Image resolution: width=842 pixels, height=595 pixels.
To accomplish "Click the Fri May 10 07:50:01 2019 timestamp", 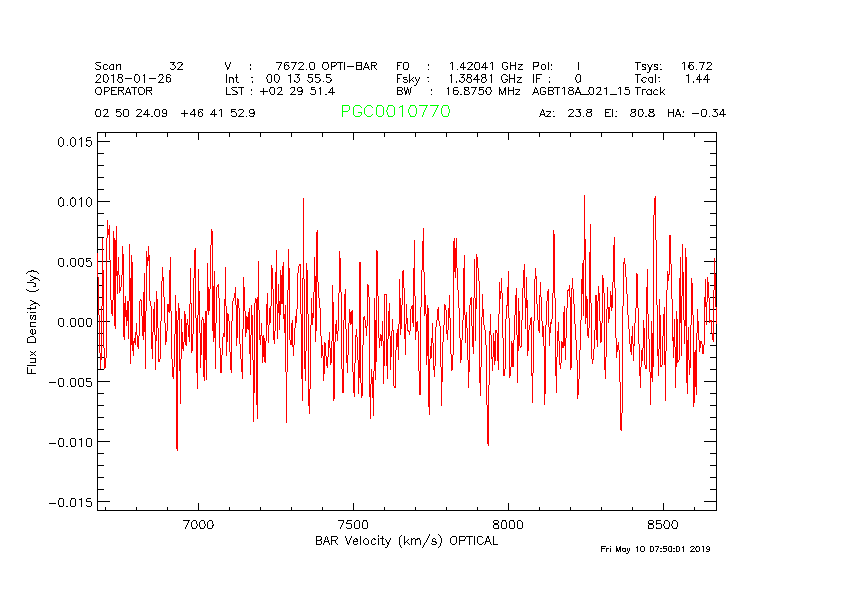I will click(655, 549).
